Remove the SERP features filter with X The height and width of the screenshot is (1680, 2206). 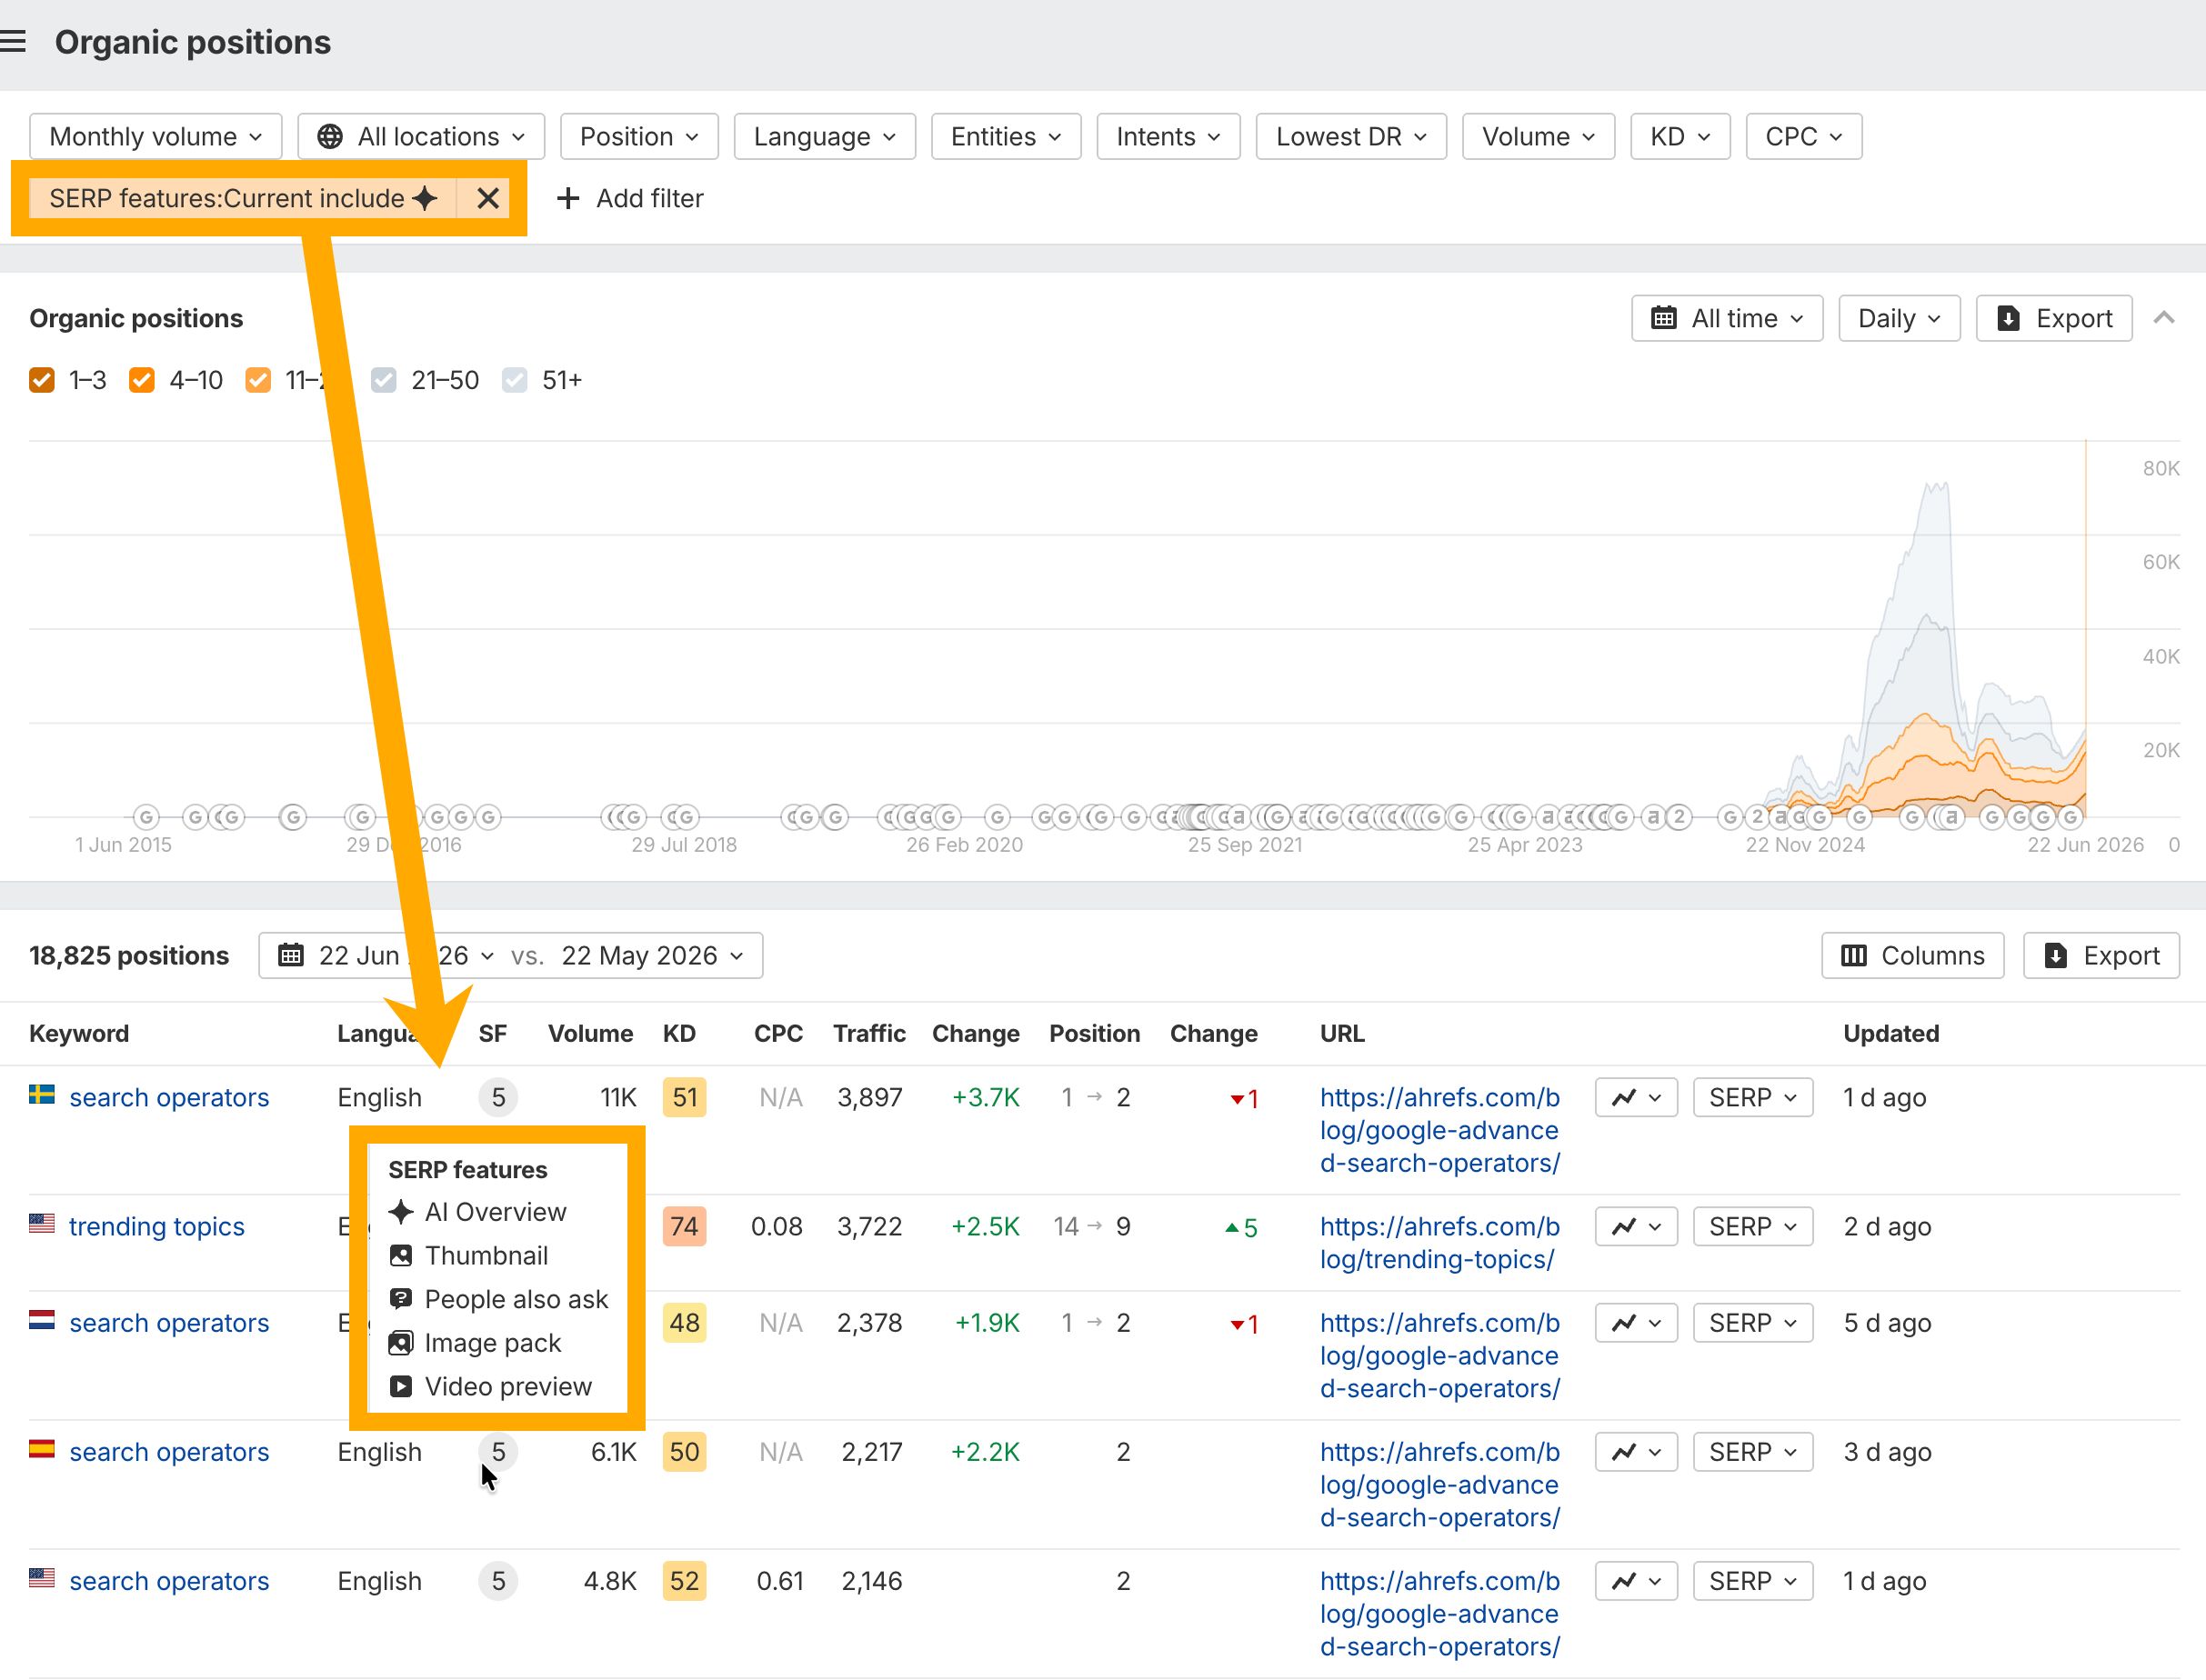(487, 198)
